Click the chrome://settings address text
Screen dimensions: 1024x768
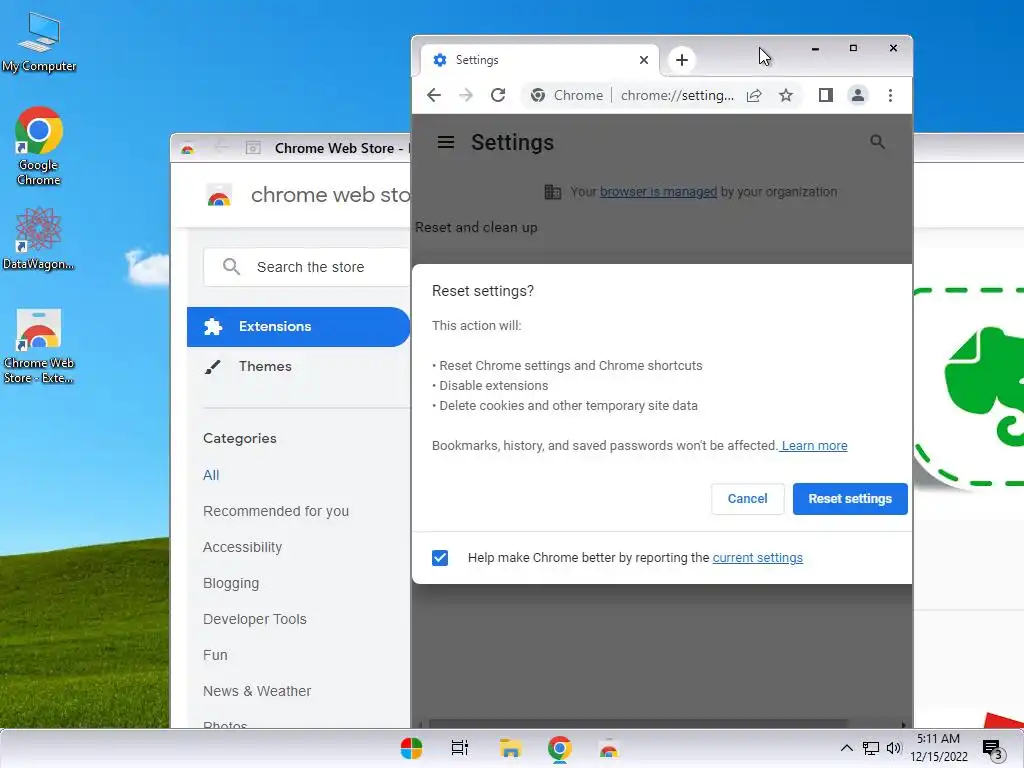pos(677,95)
